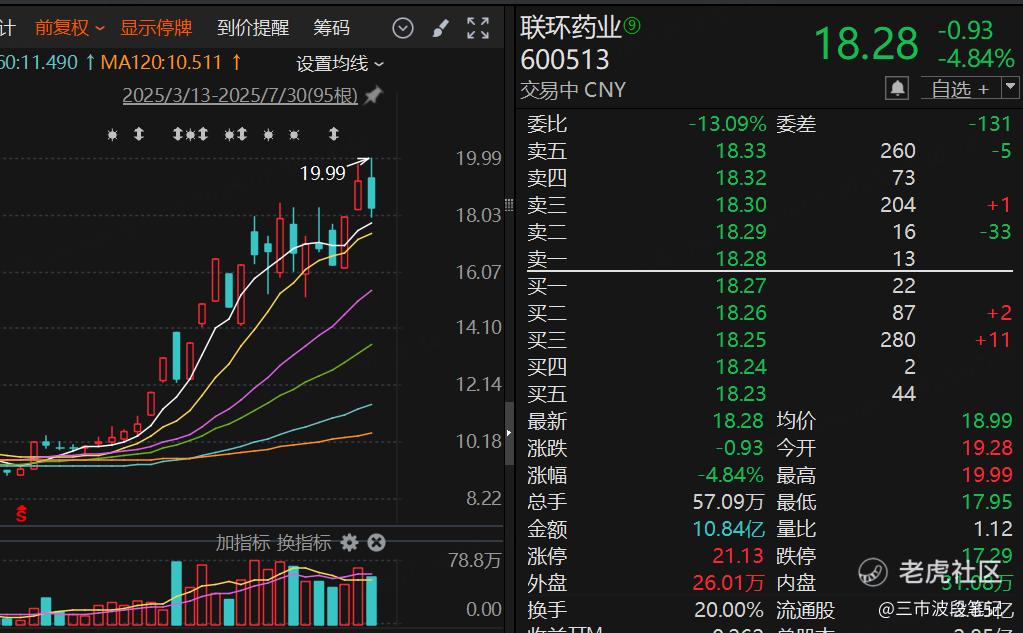Select the 卖一 price 18.28
The image size is (1023, 633).
point(741,258)
